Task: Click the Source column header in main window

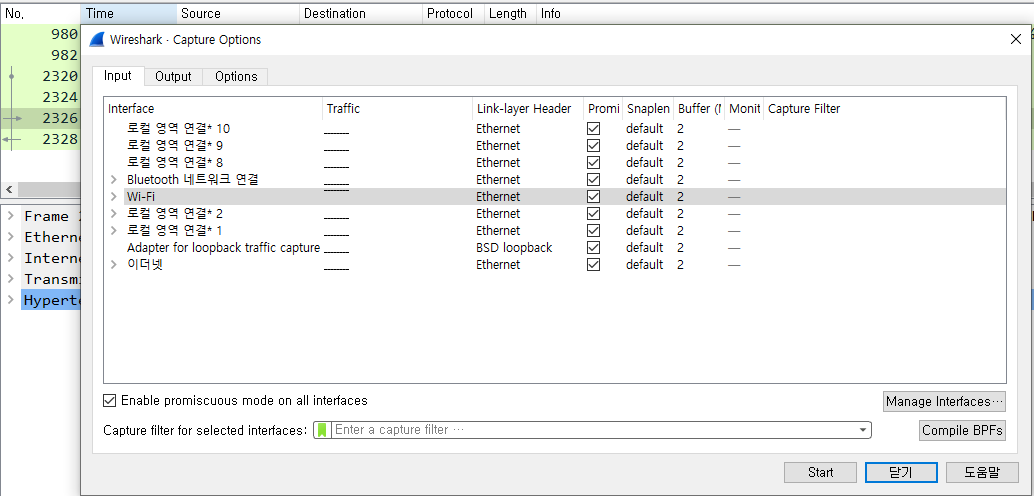Action: [x=238, y=13]
